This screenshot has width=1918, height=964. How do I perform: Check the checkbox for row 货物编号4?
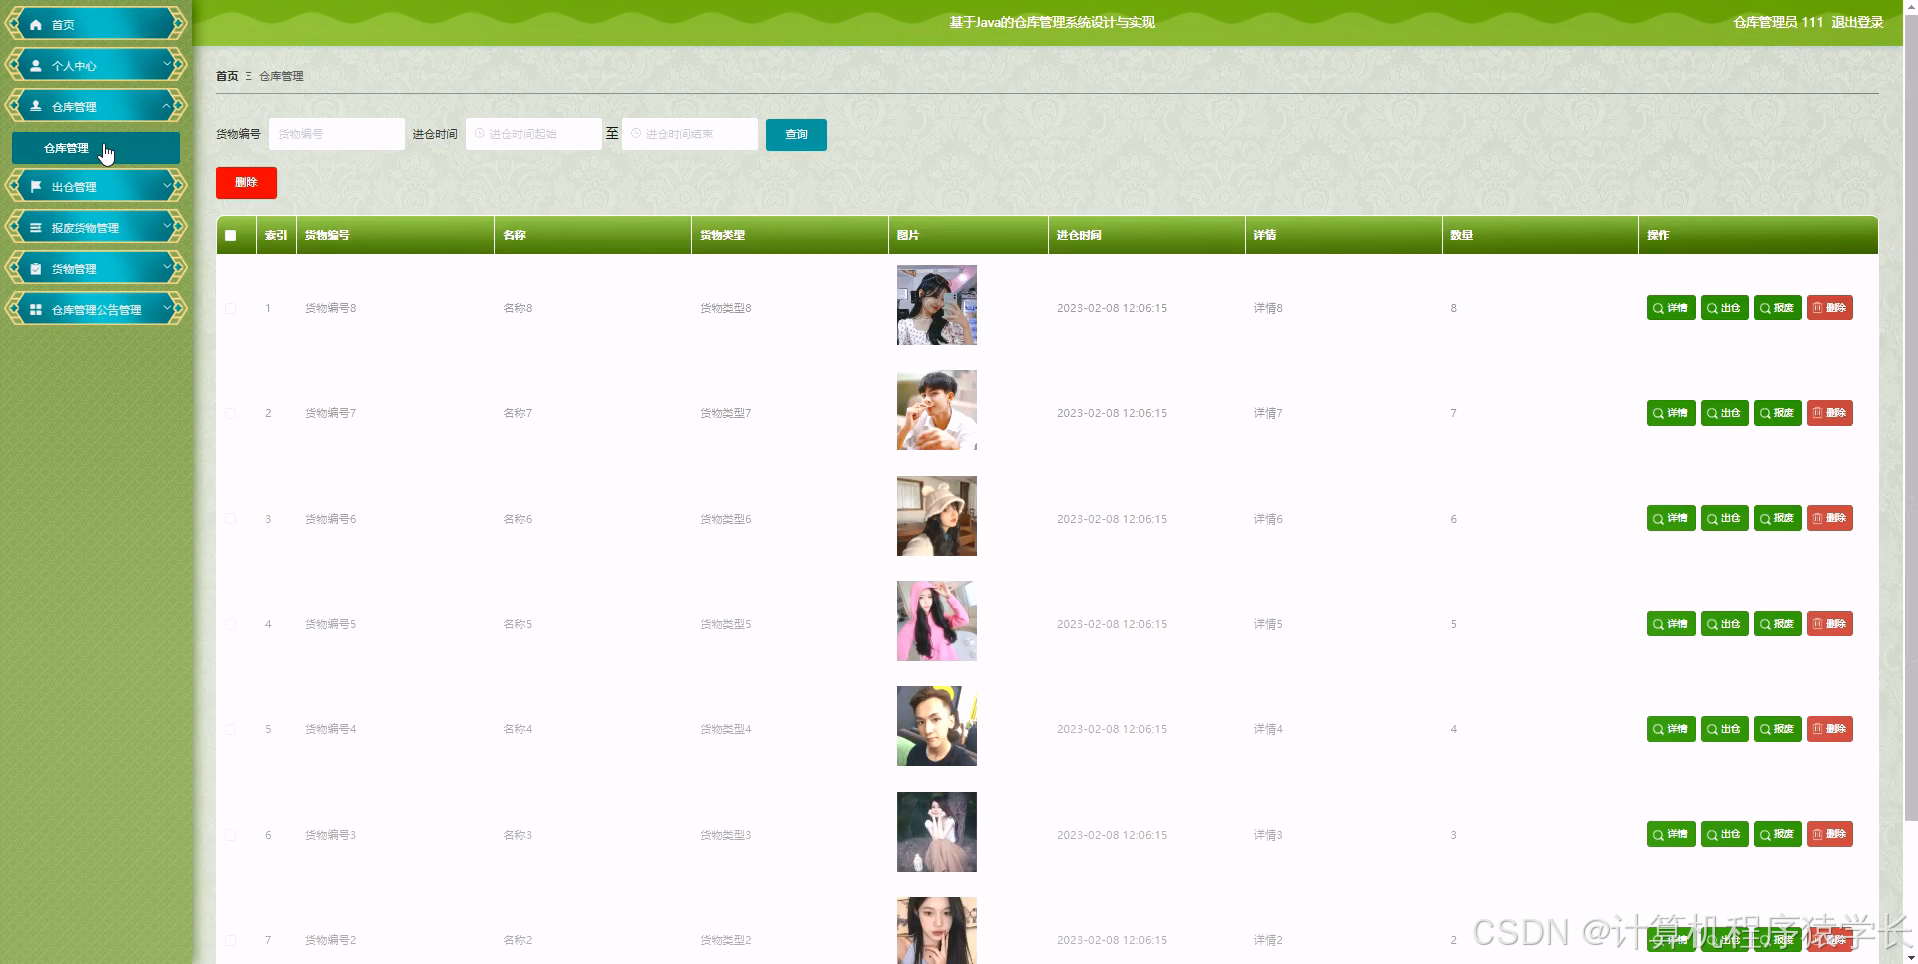tap(231, 729)
